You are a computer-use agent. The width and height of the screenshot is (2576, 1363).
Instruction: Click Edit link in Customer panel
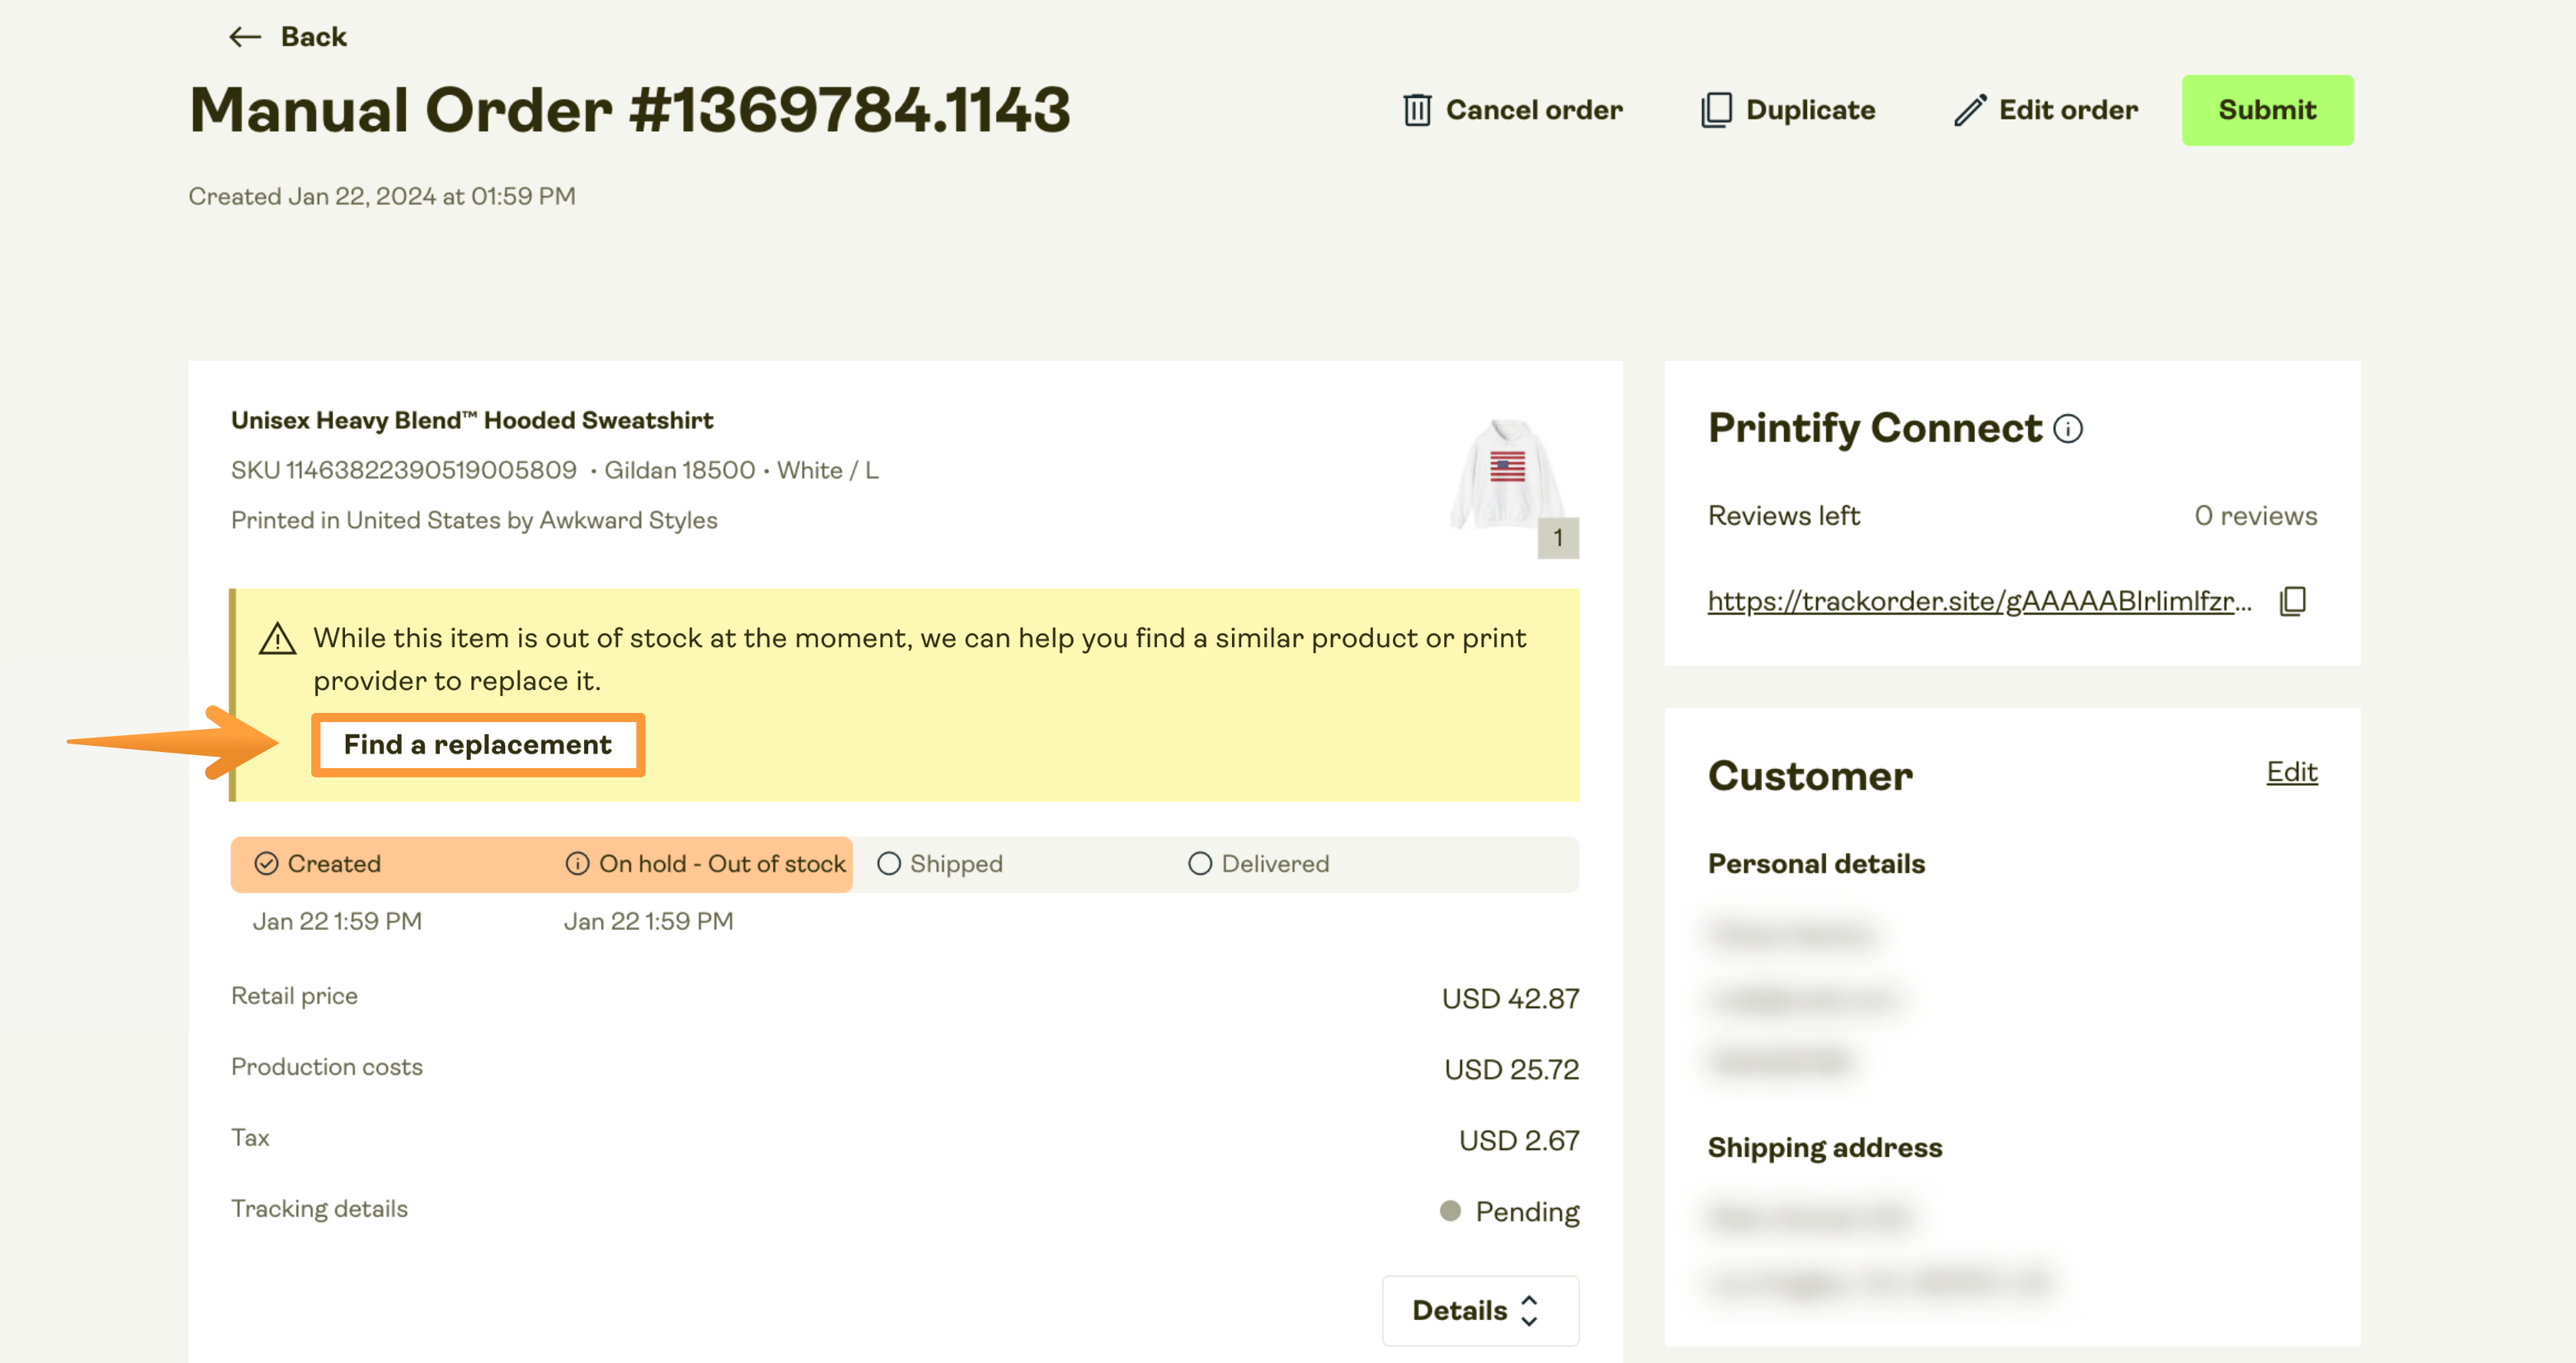coord(2291,772)
